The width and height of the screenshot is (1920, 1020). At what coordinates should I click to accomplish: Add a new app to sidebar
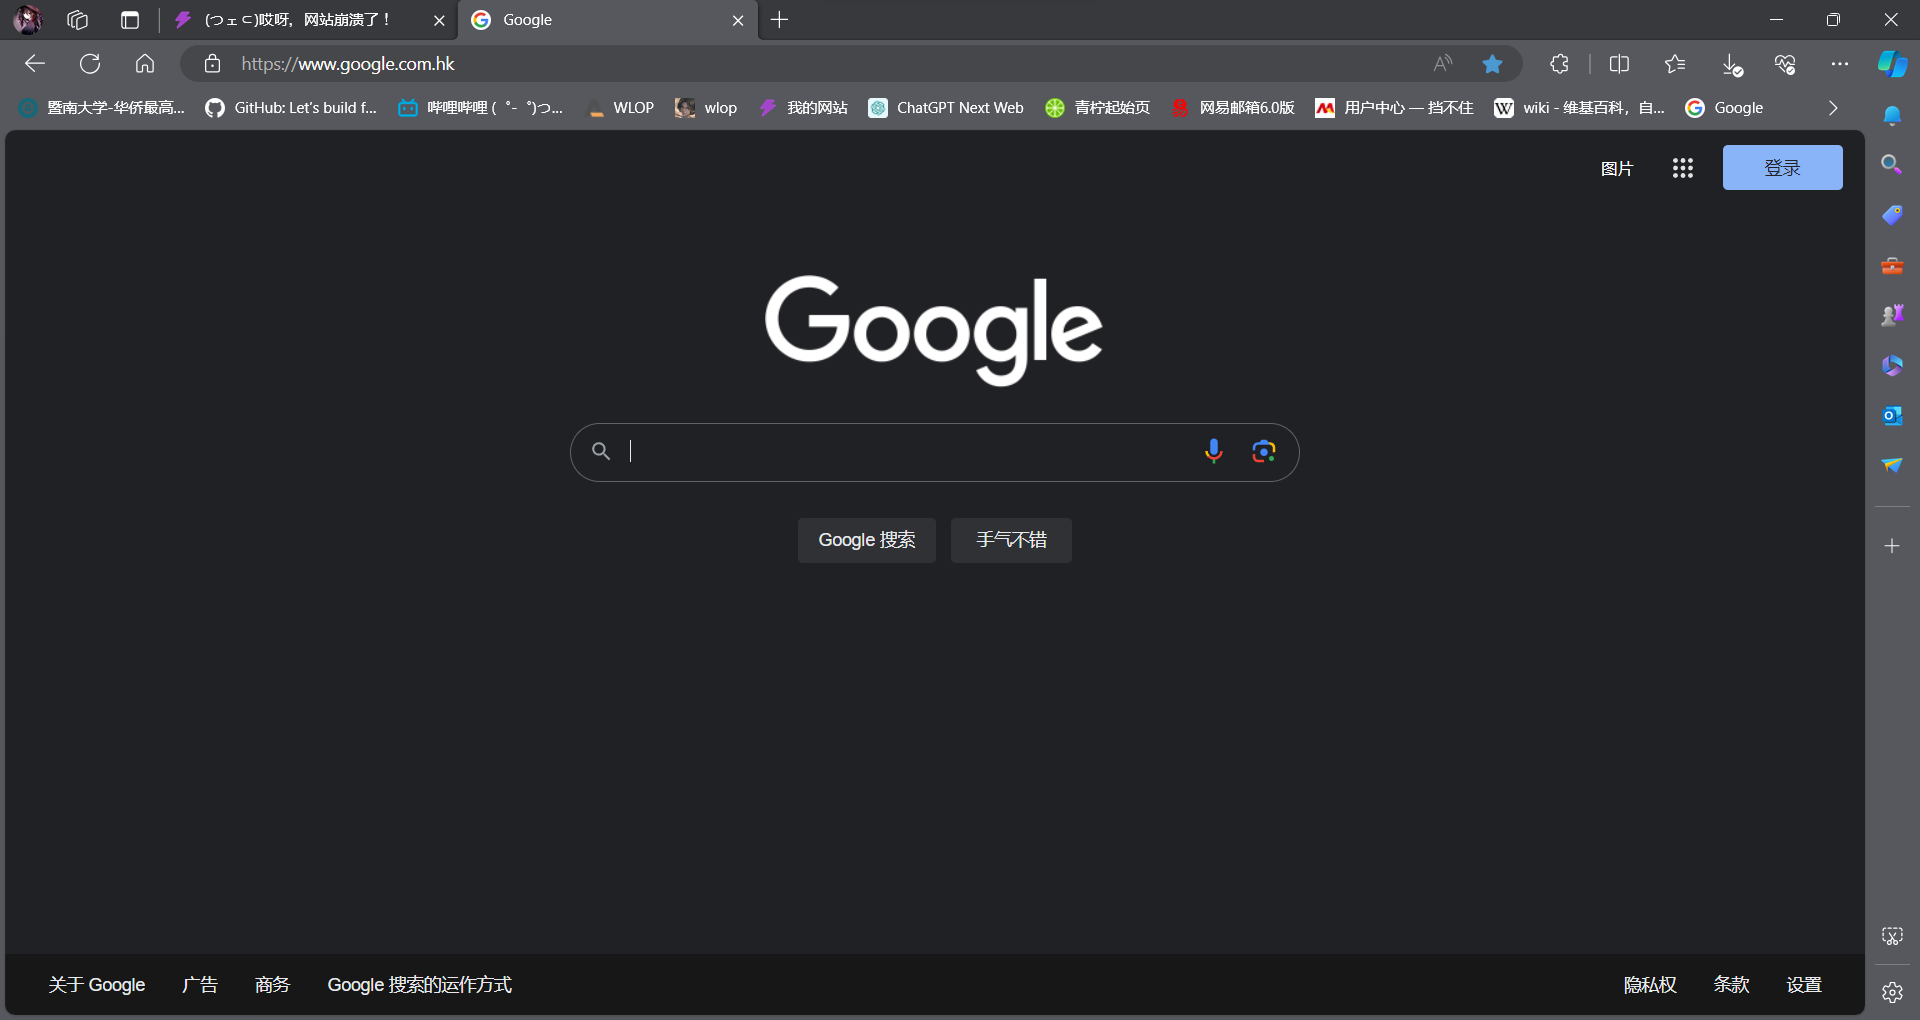[x=1892, y=546]
